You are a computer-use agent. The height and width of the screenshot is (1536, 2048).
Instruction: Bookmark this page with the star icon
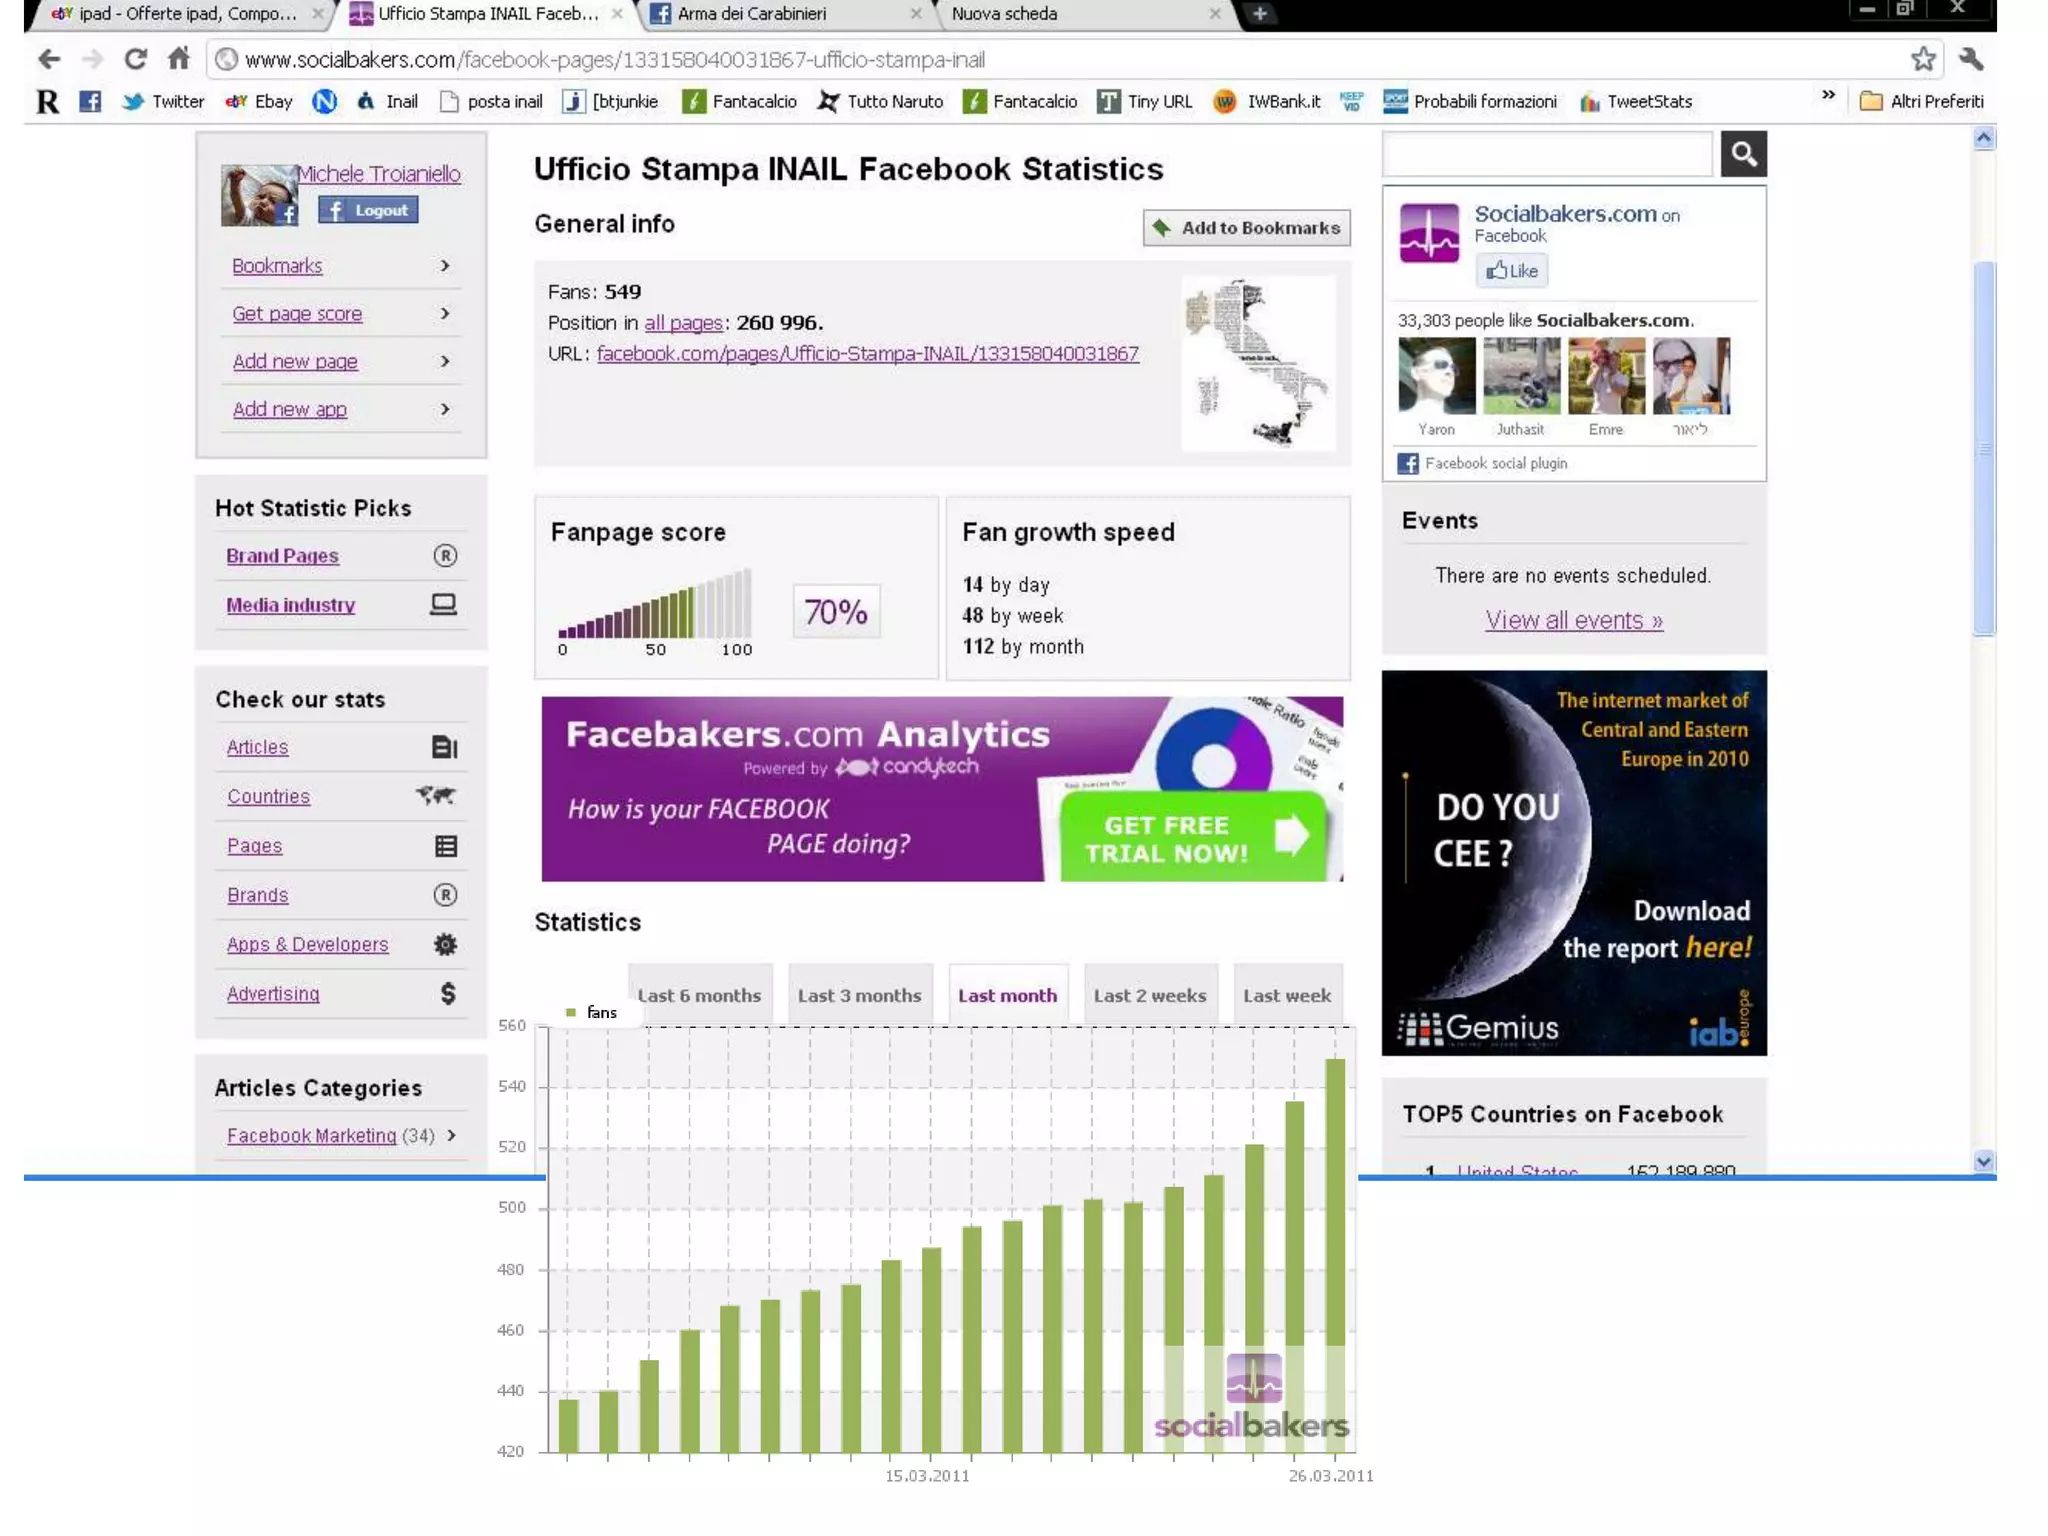pos(1923,59)
